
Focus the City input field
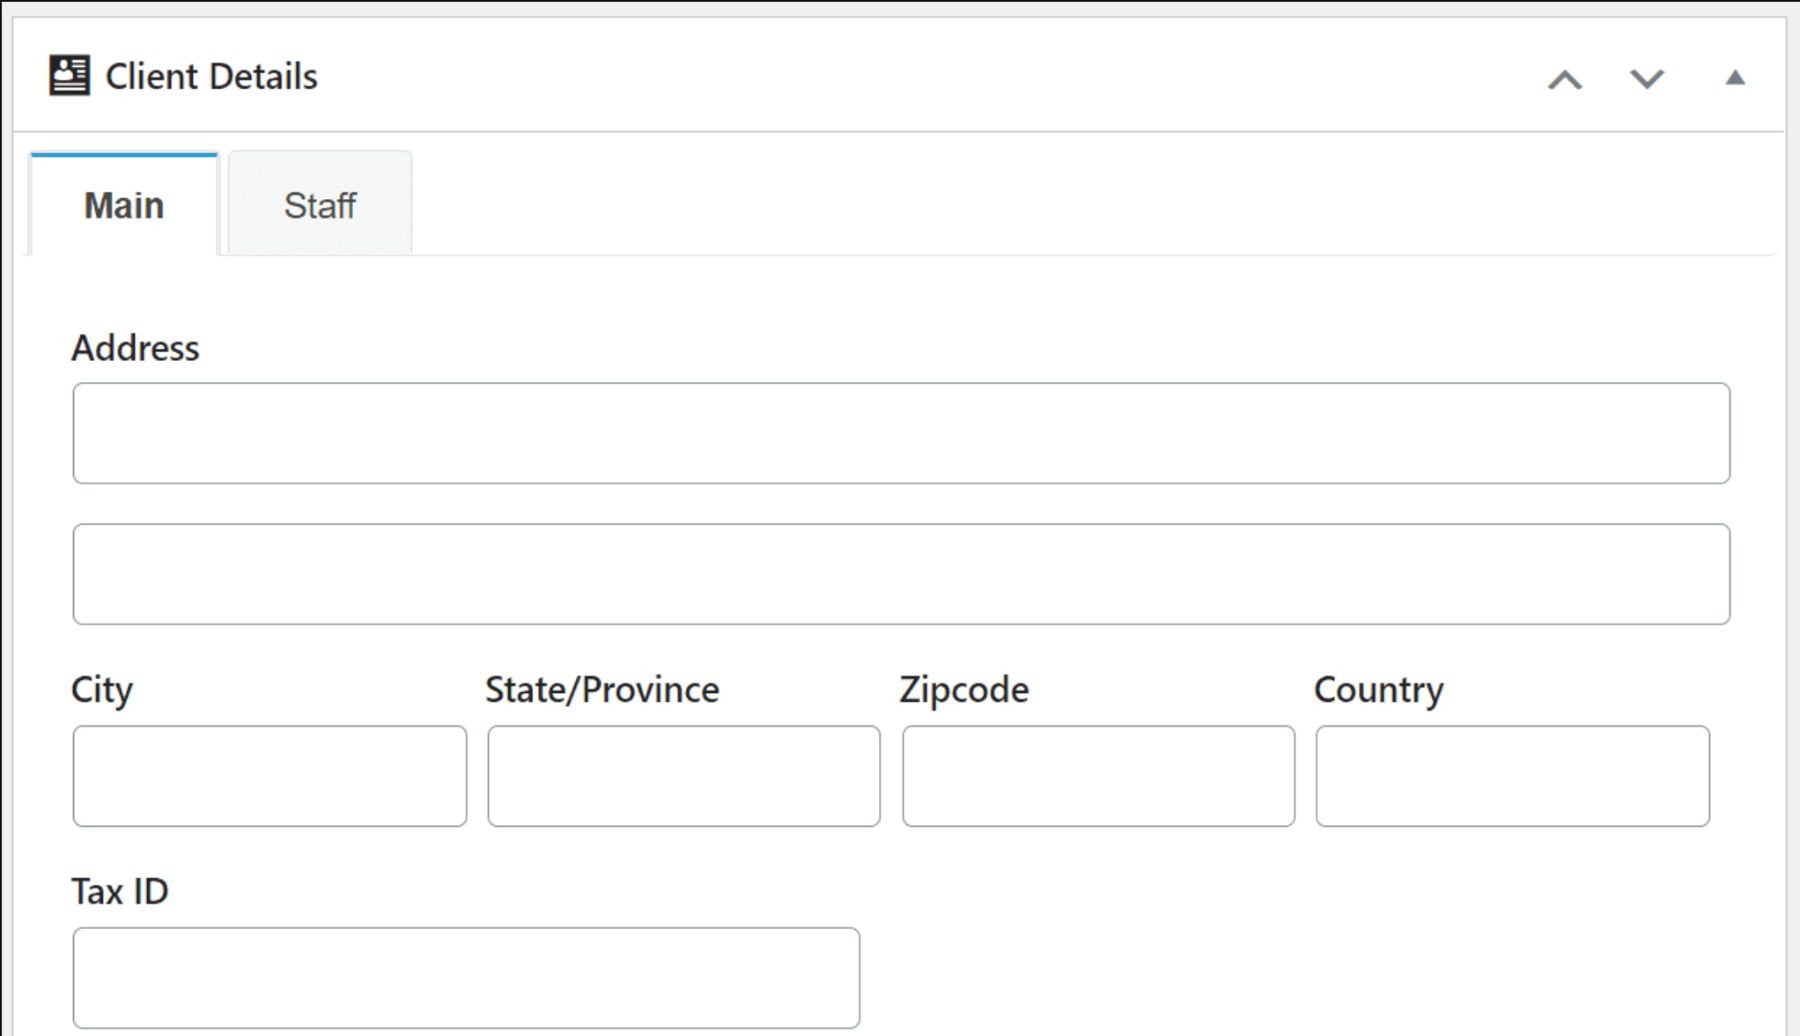[269, 776]
